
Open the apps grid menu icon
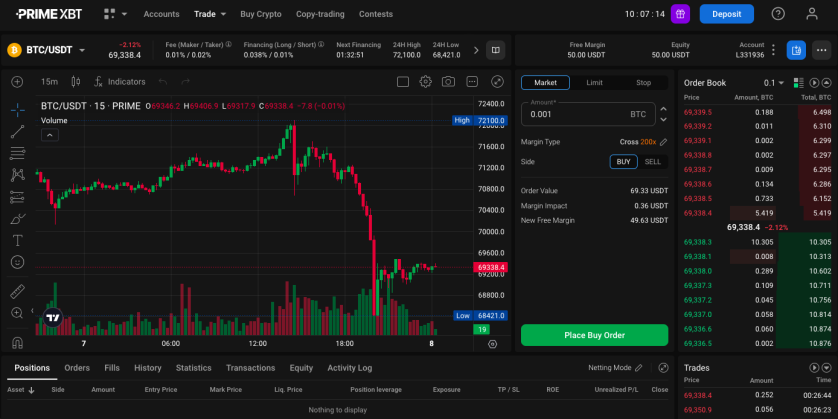pos(110,14)
